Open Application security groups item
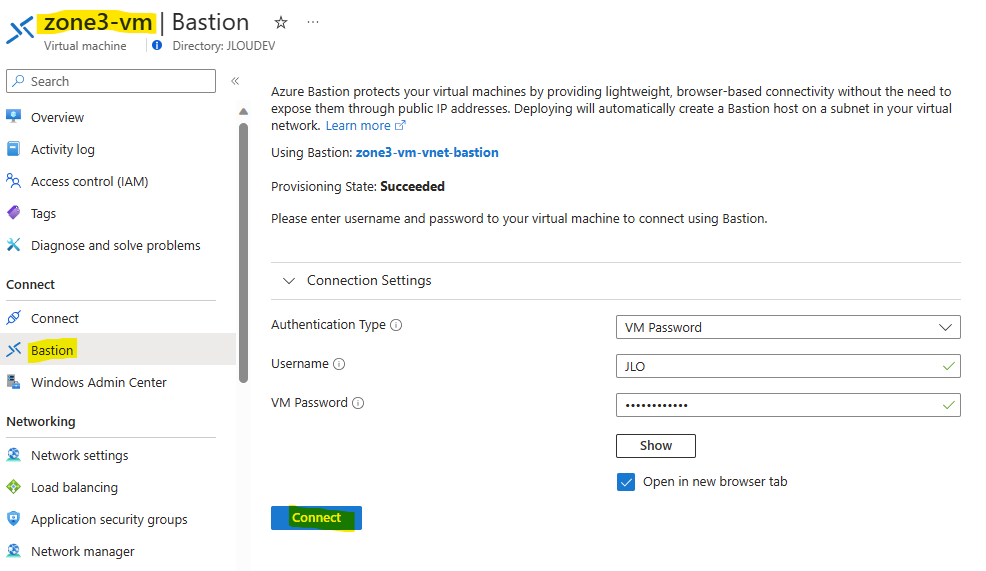Viewport: 986px width, 571px height. pos(111,519)
